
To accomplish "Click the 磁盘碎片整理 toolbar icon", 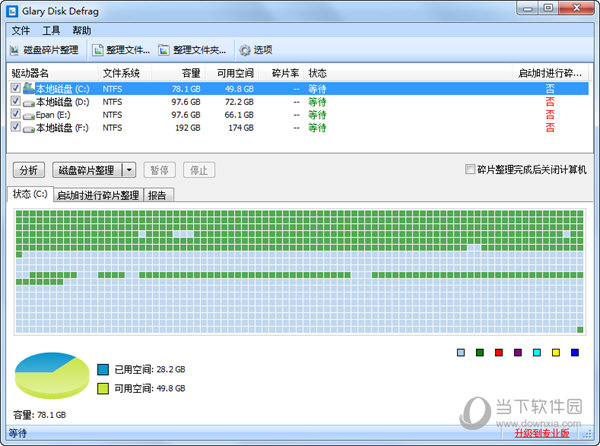I will coord(14,50).
